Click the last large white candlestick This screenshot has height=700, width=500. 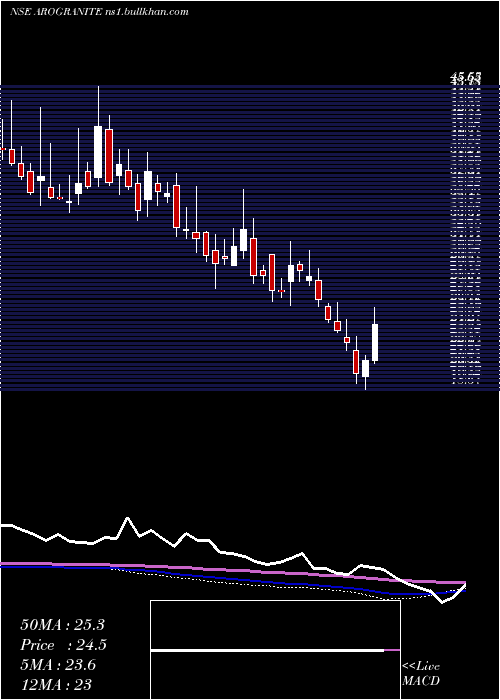point(375,342)
